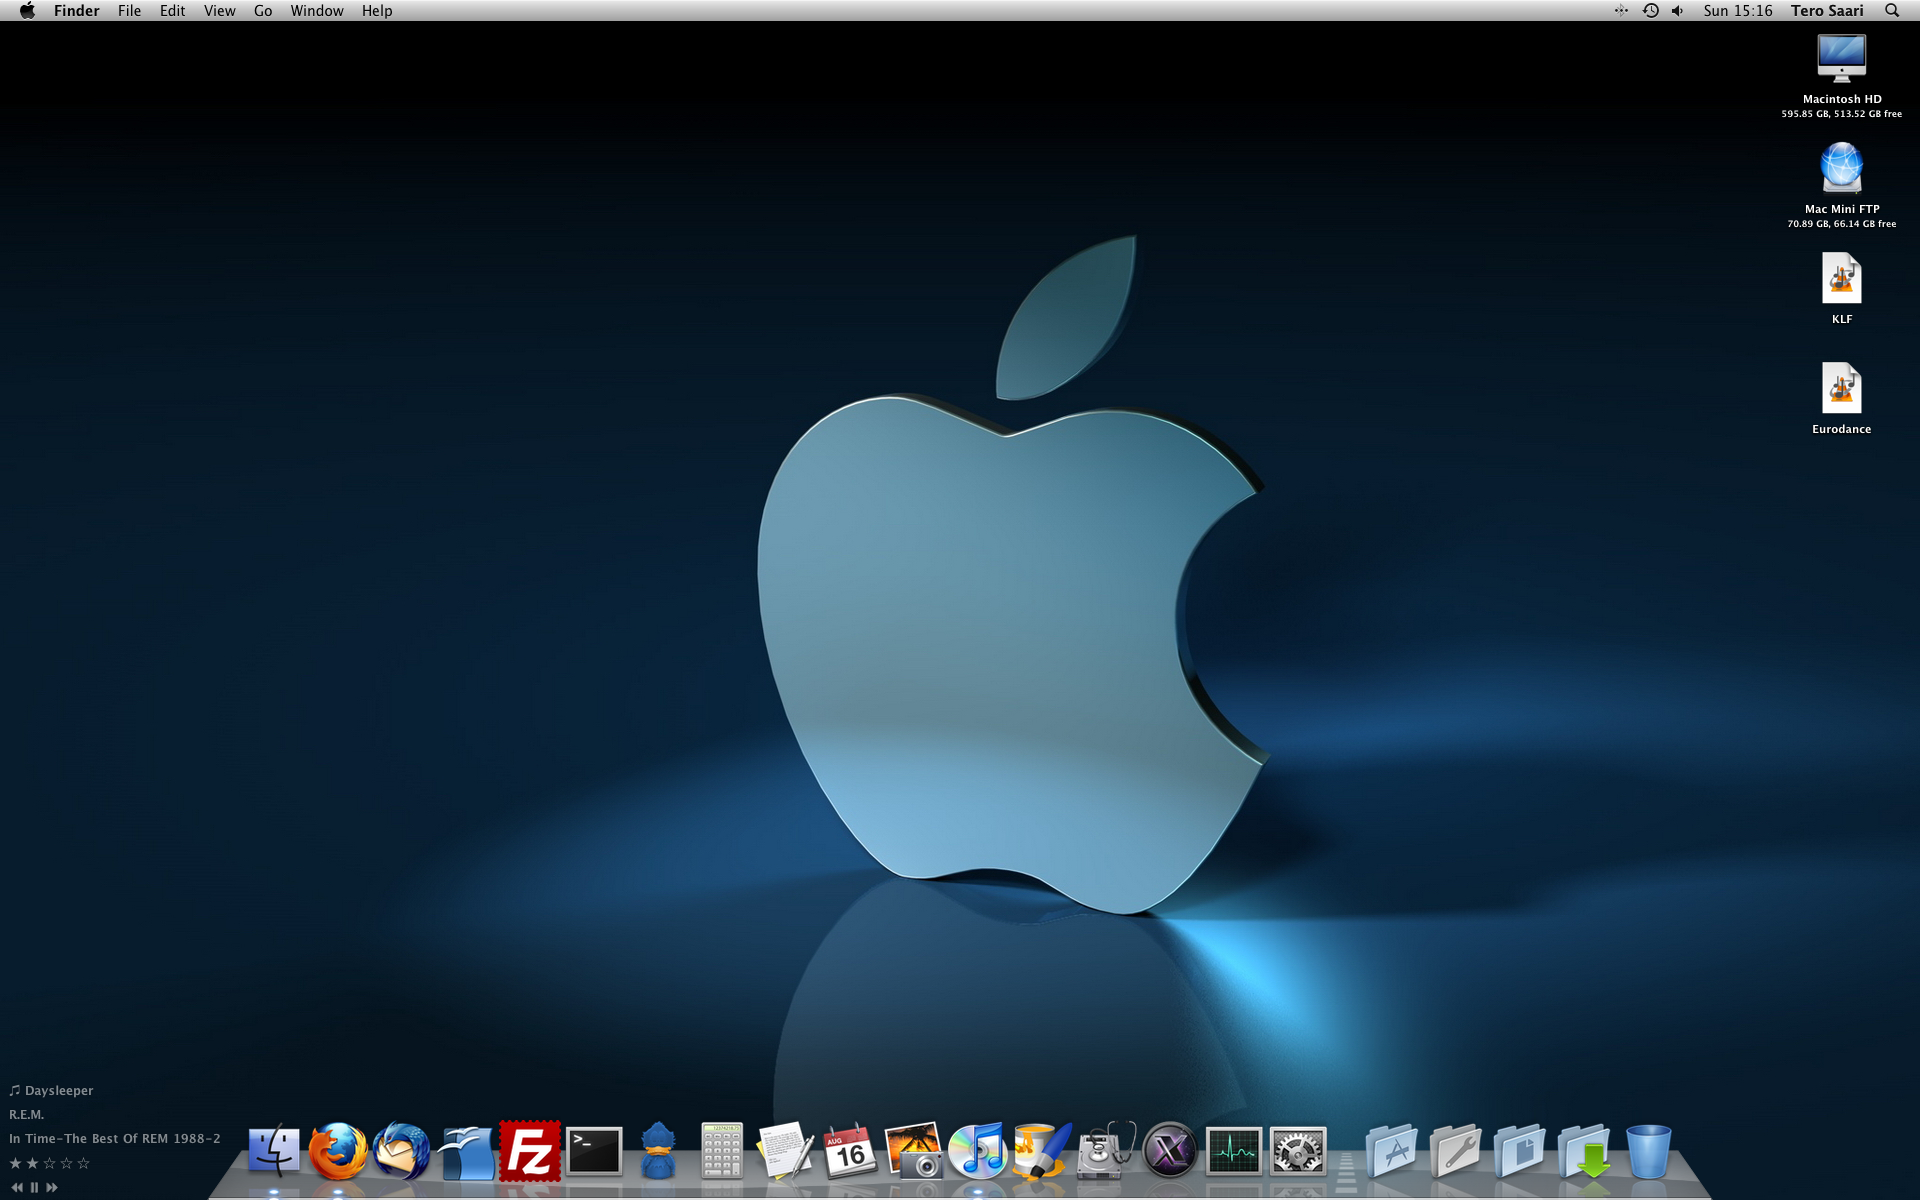This screenshot has width=1920, height=1200.
Task: Open iPhoto from the dock
Action: (914, 1150)
